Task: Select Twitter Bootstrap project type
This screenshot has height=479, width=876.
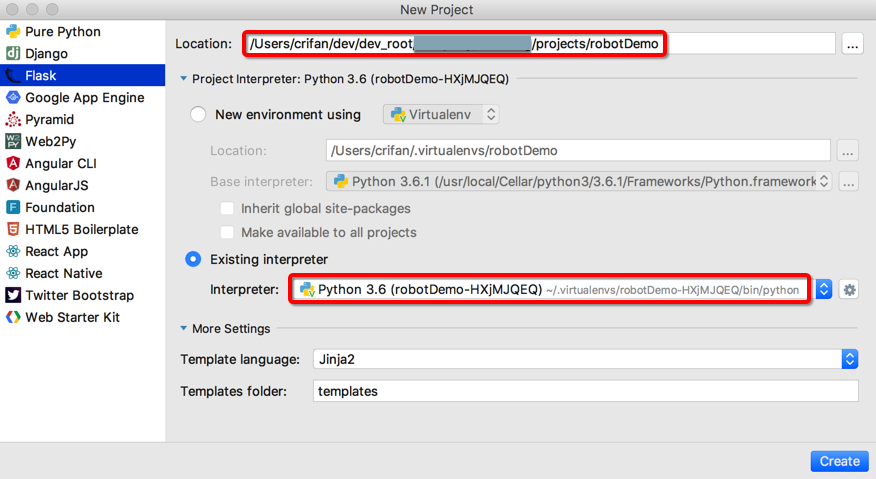Action: (x=82, y=295)
